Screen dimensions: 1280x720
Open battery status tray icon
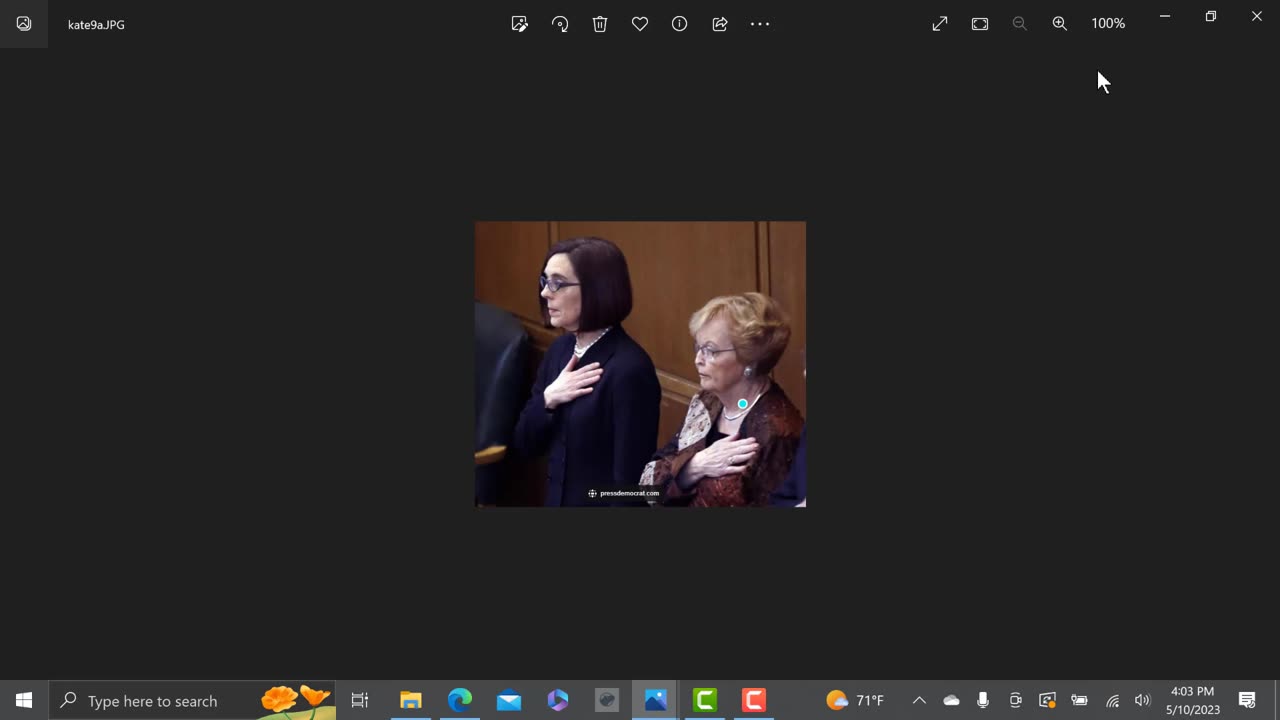point(1079,700)
